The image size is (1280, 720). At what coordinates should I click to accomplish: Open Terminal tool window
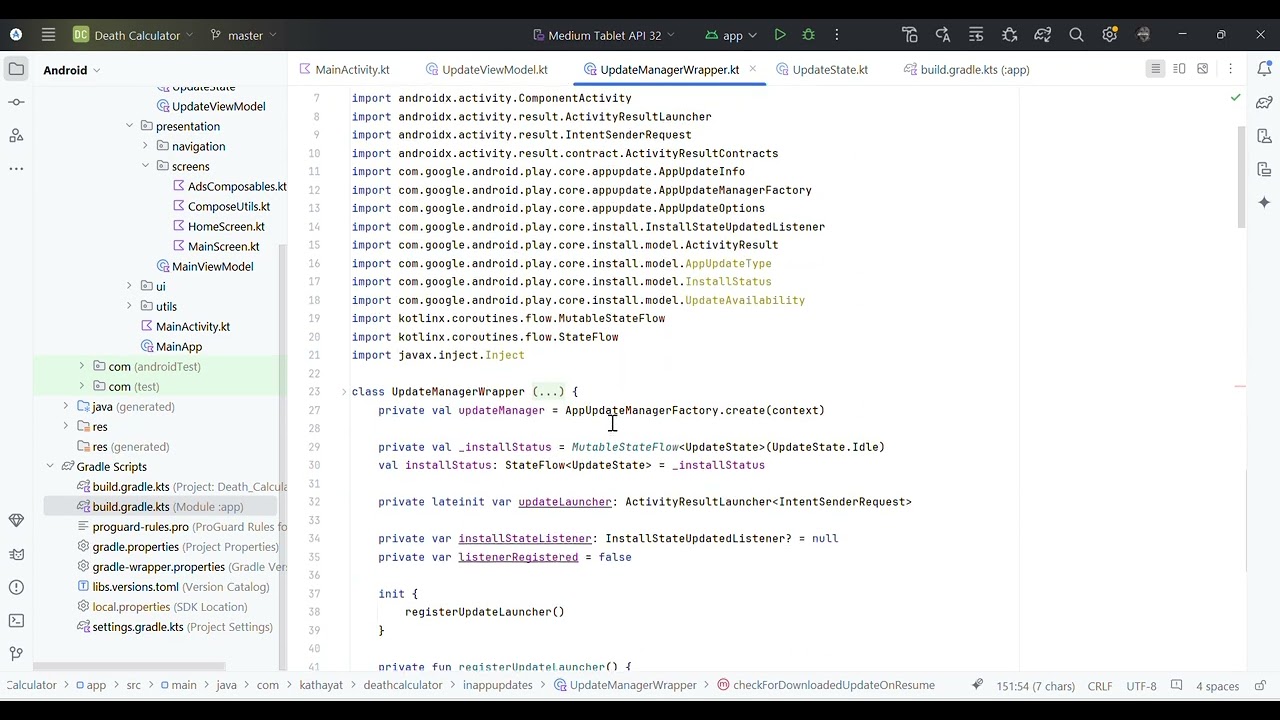tap(16, 620)
